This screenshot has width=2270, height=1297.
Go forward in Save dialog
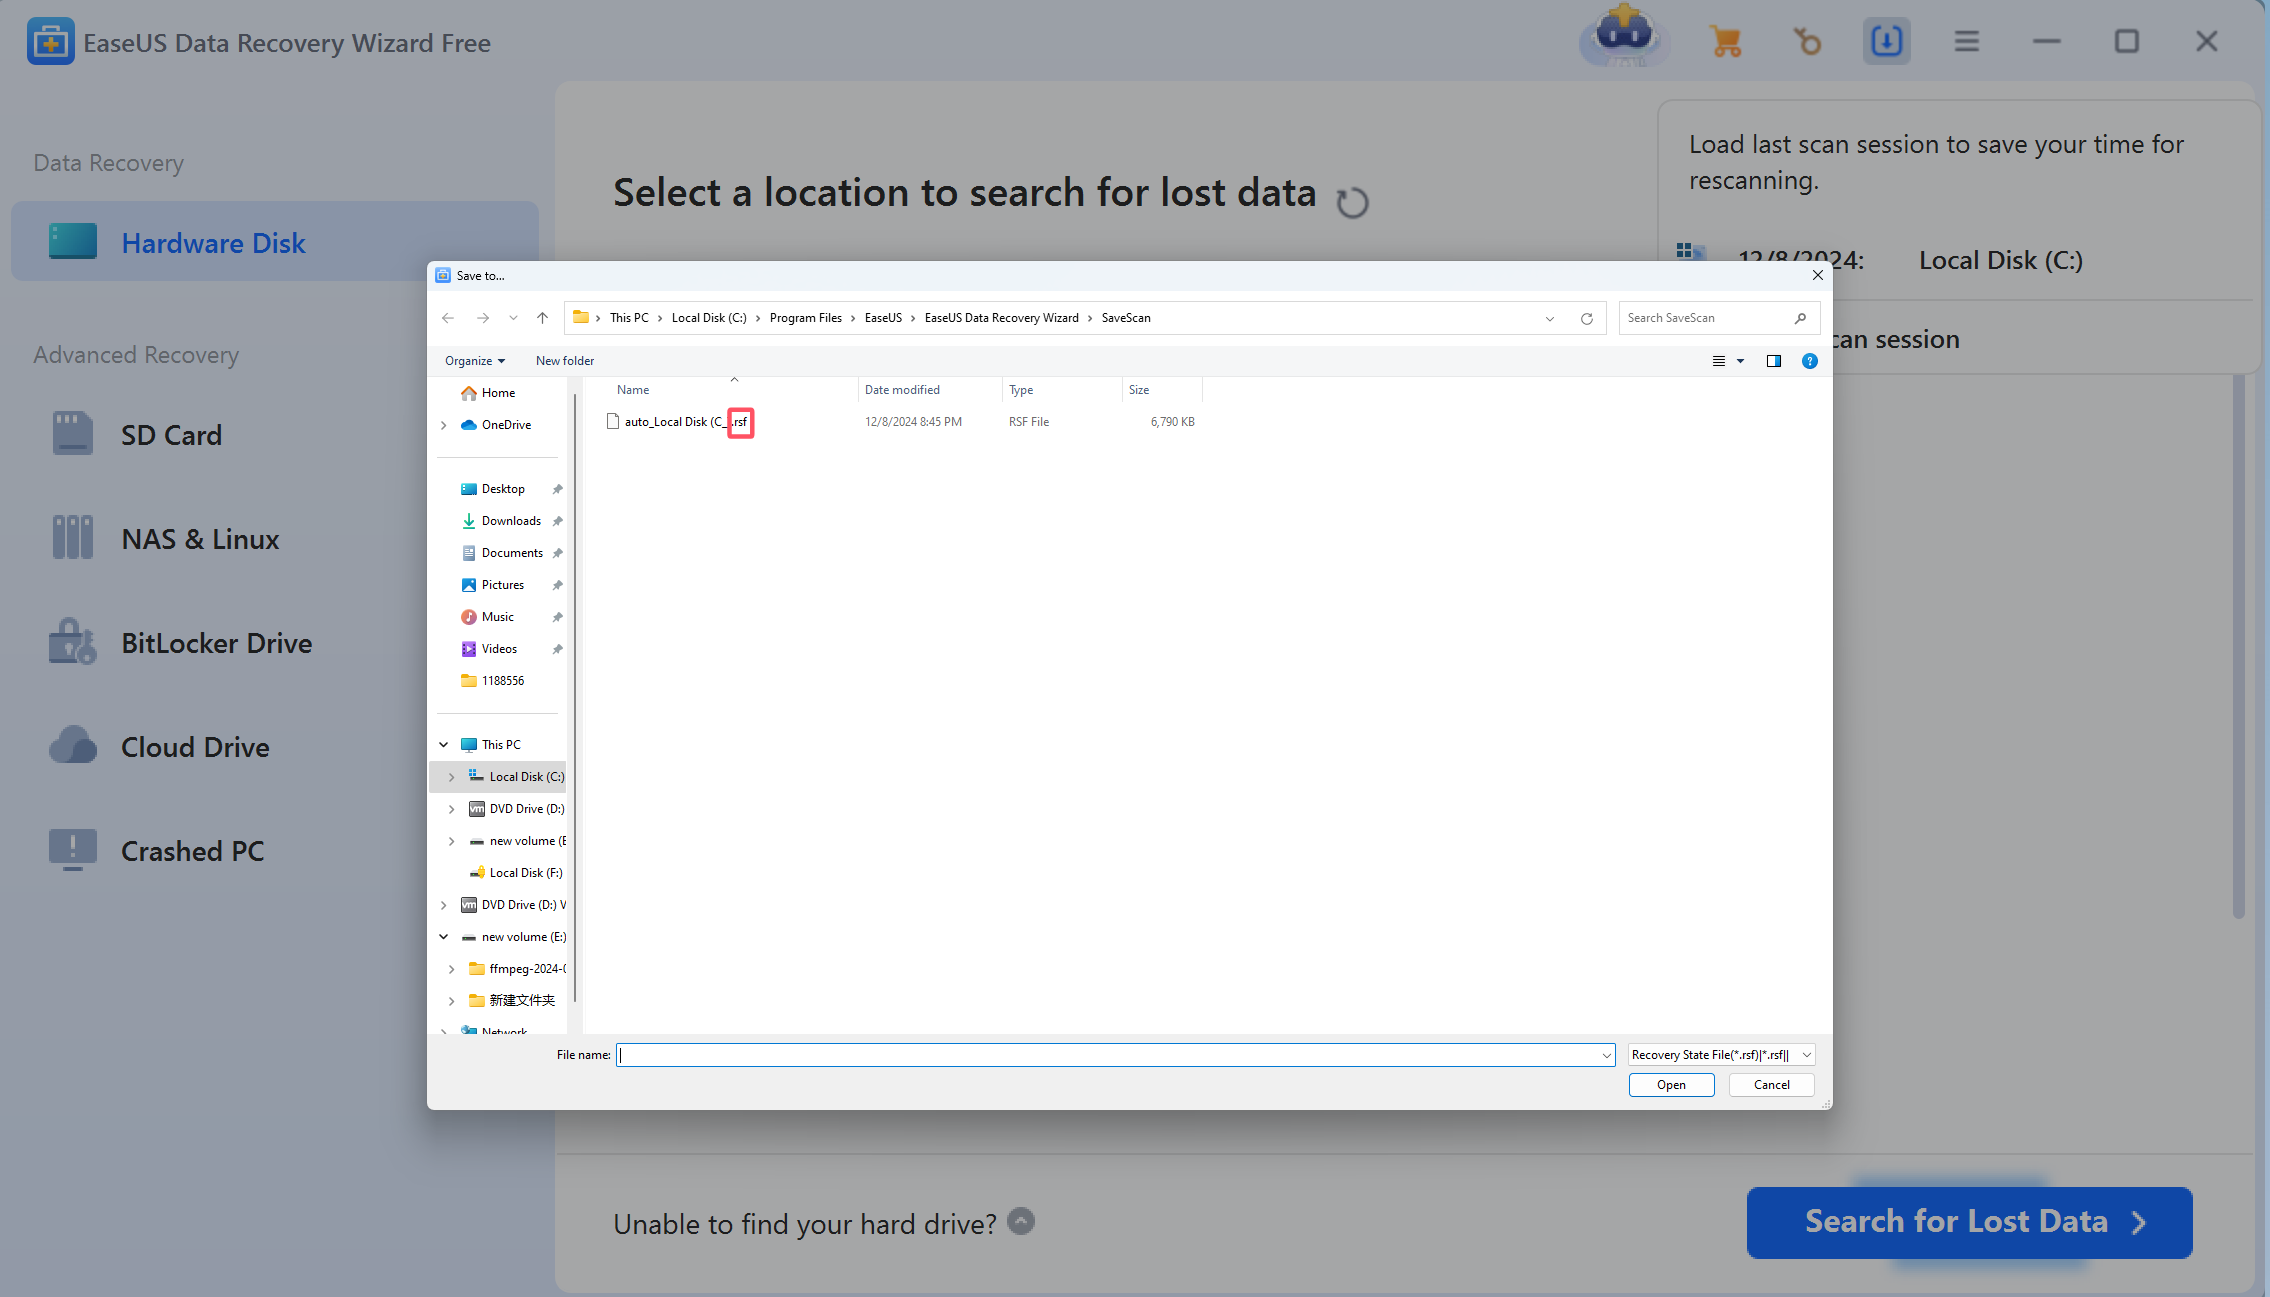coord(483,318)
